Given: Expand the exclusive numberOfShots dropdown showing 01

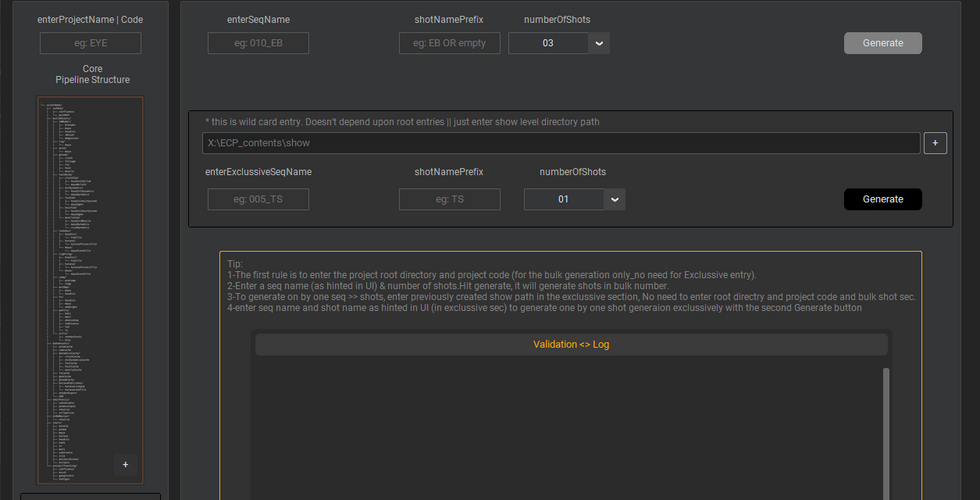Looking at the screenshot, I should [x=614, y=199].
